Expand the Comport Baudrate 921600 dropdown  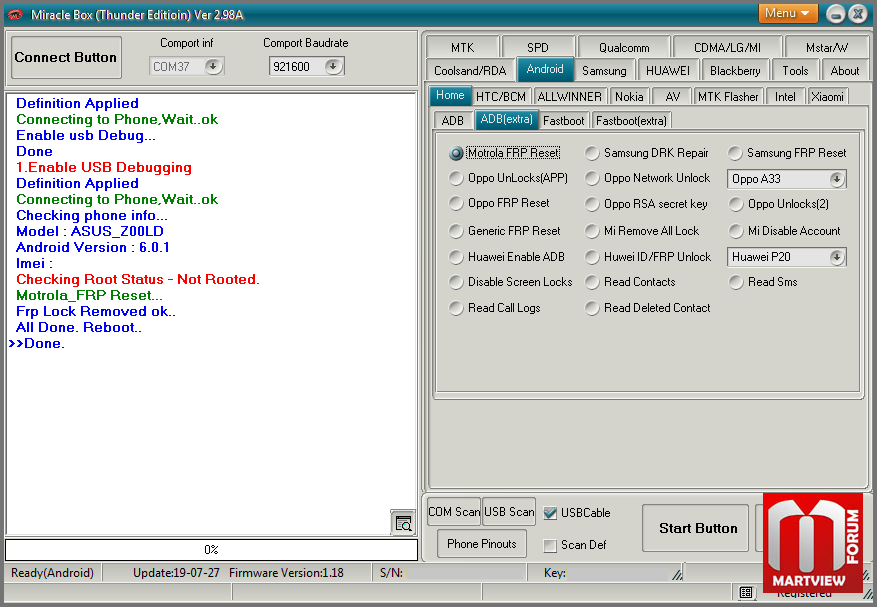(x=333, y=66)
